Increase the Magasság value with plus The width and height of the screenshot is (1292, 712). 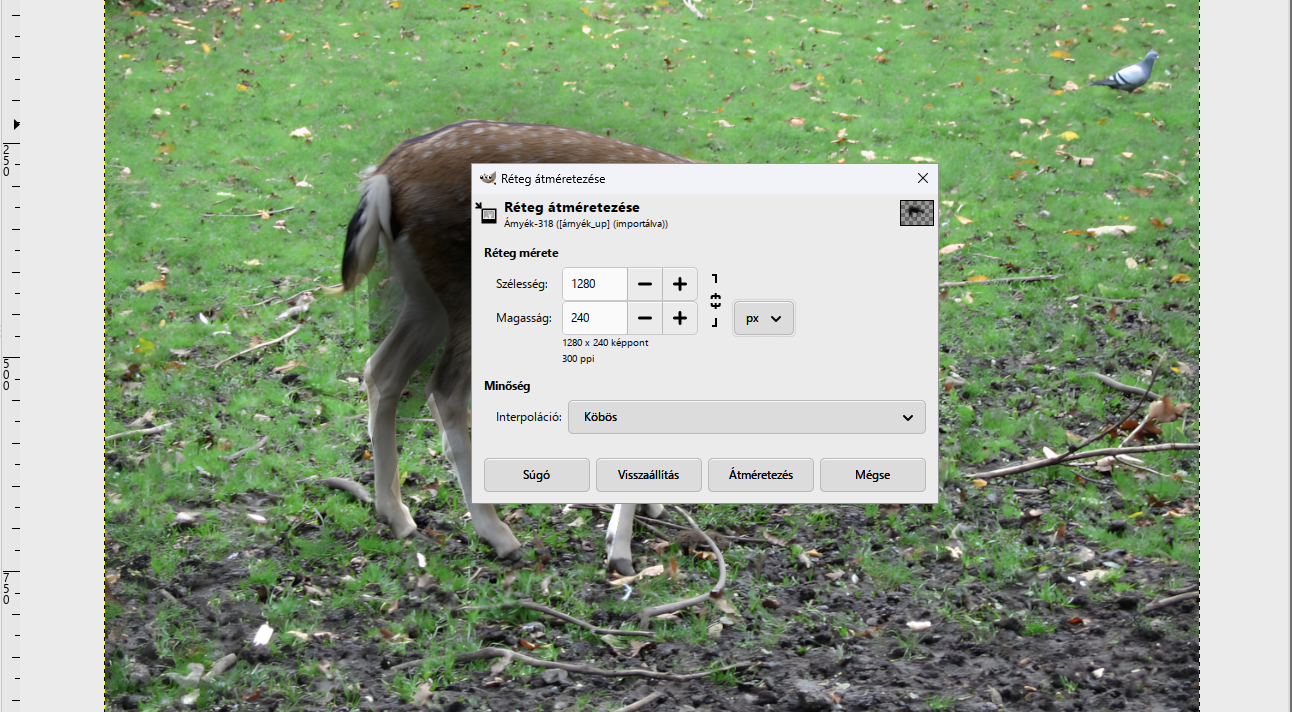click(x=680, y=318)
